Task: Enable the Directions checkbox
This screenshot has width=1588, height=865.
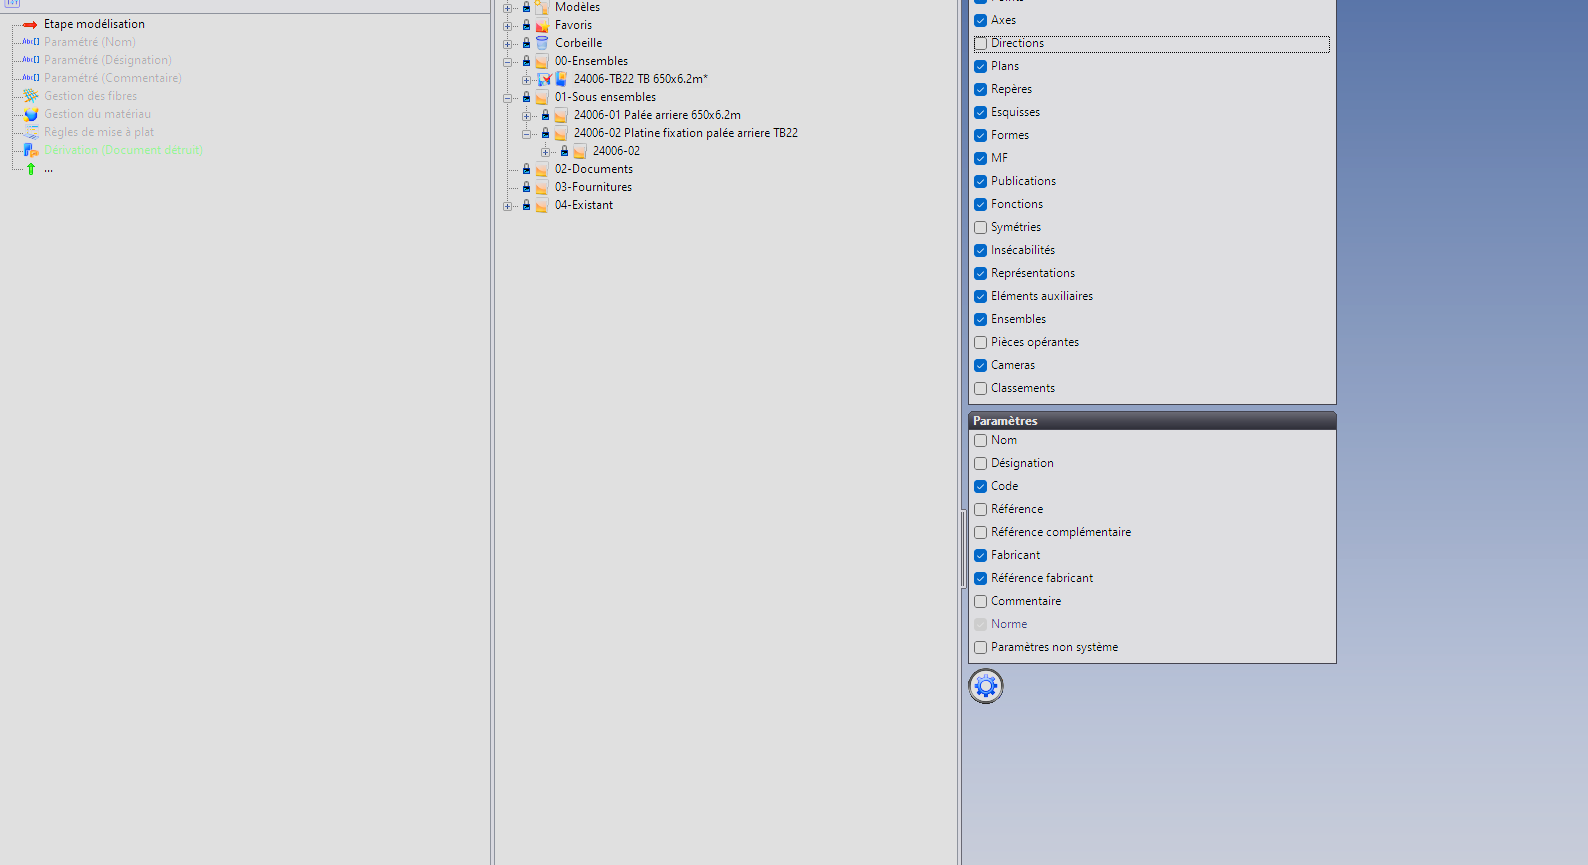Action: coord(981,44)
